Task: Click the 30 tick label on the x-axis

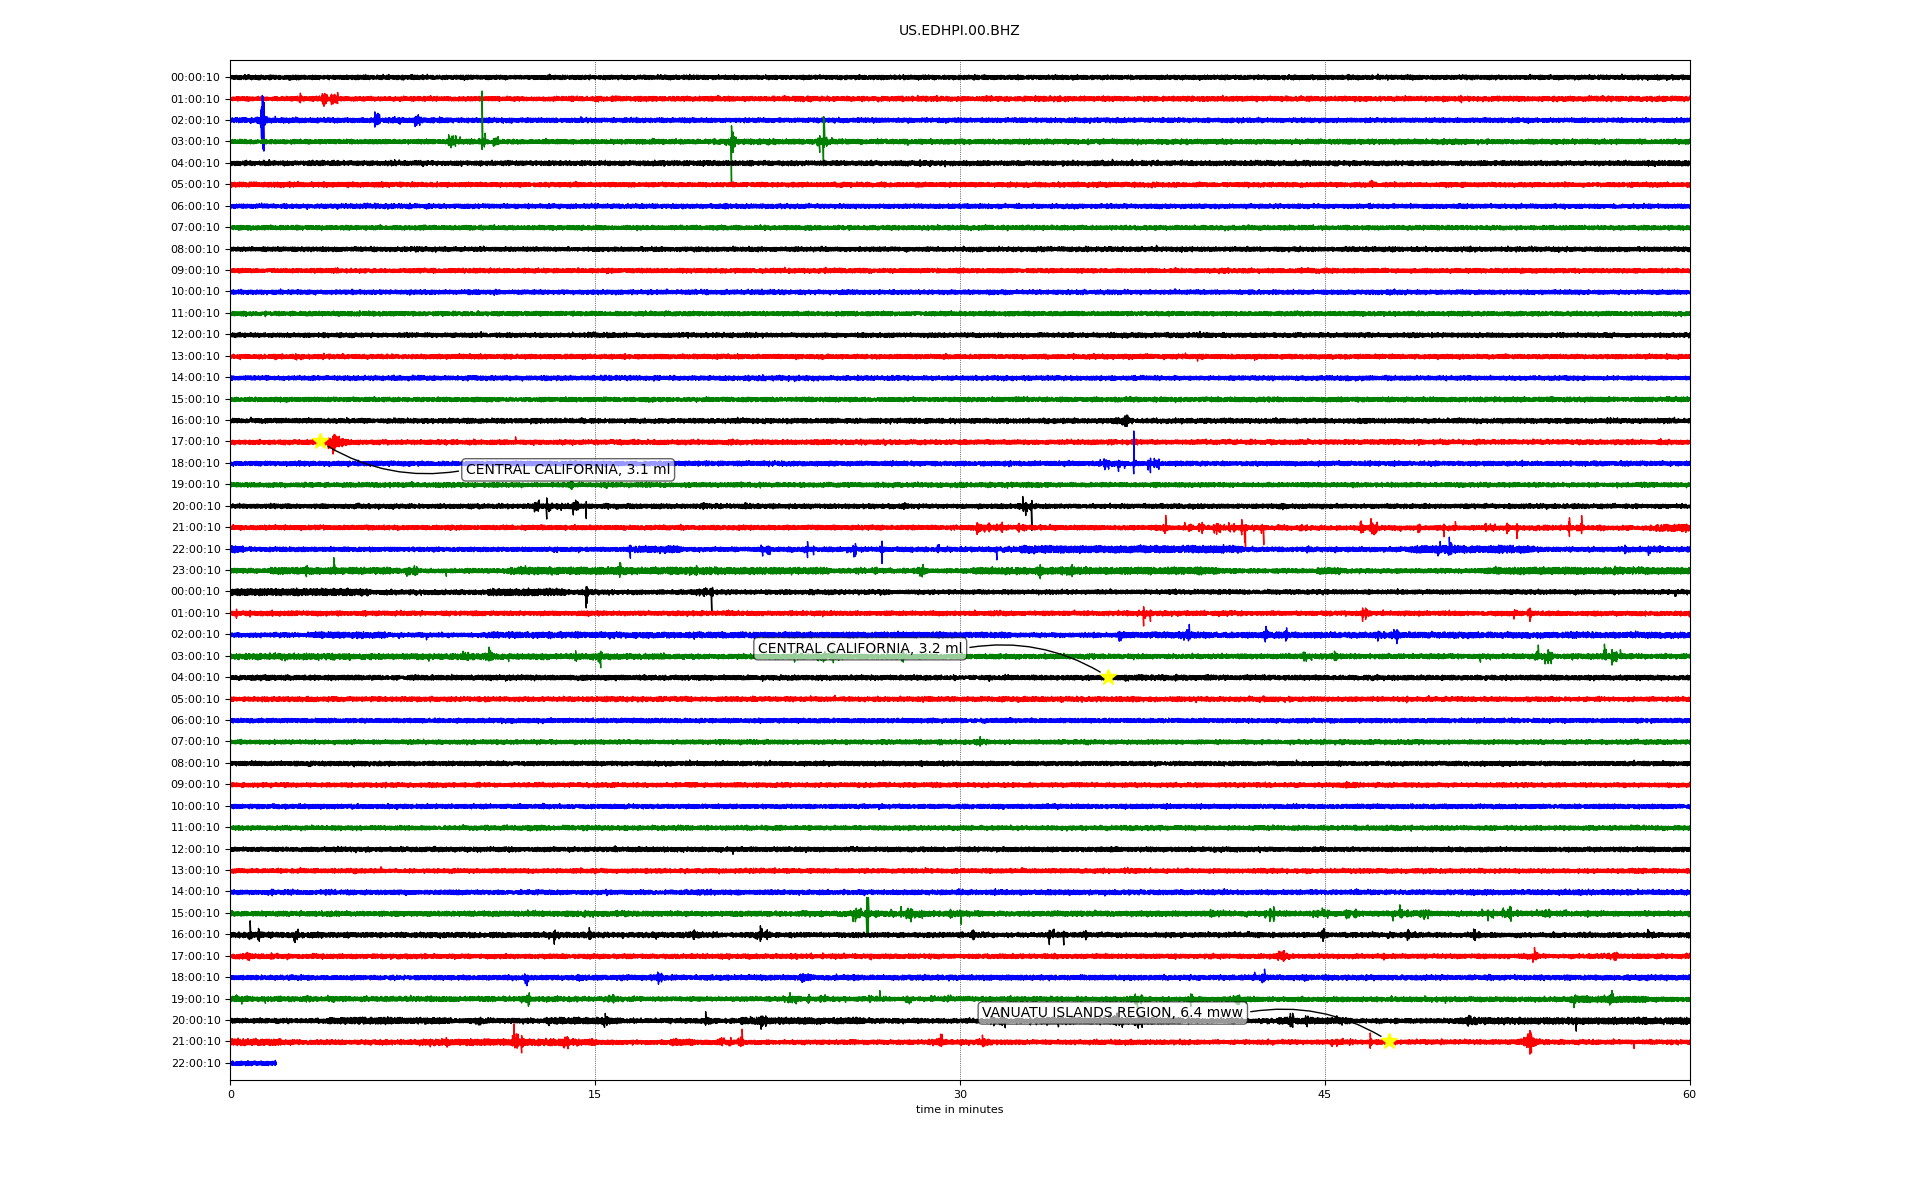Action: [x=960, y=1094]
